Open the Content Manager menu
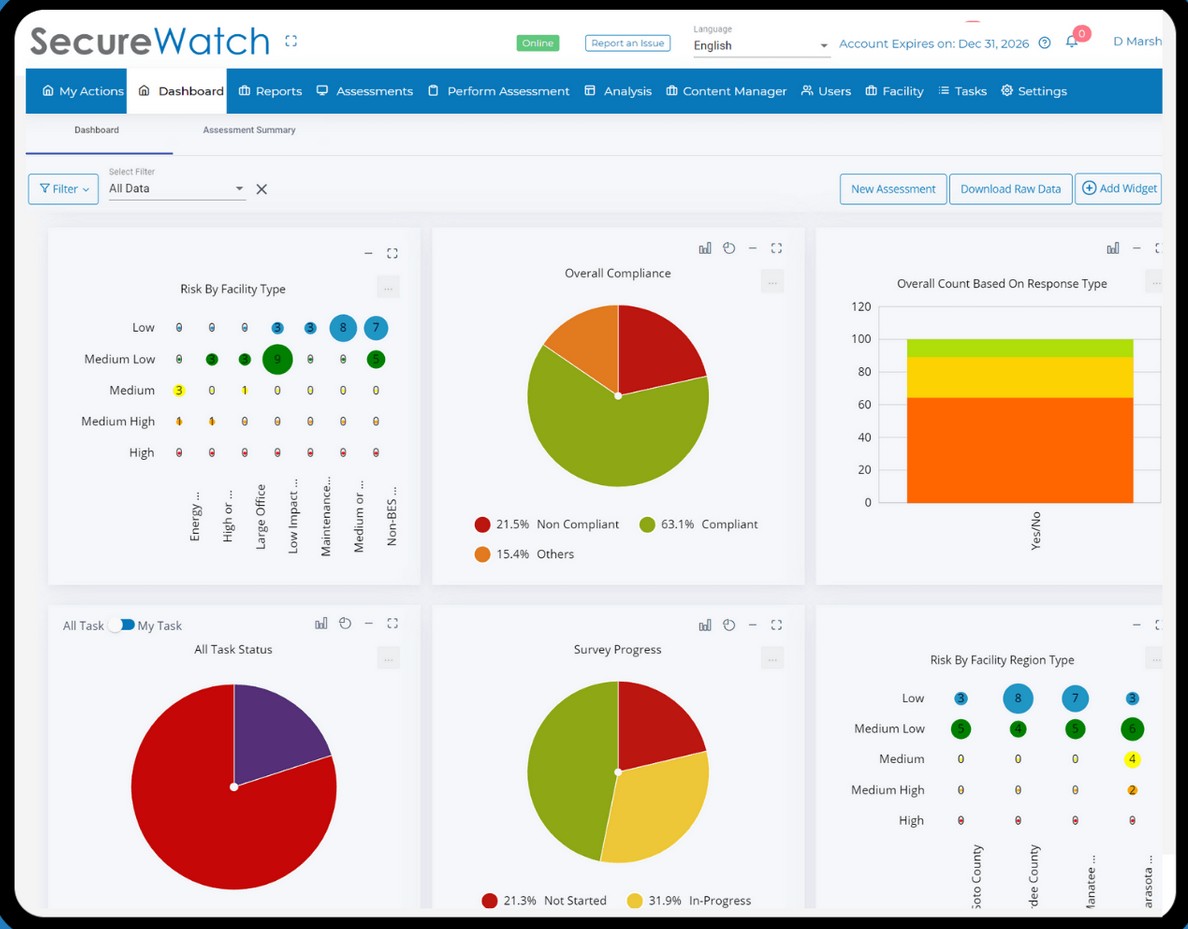 (726, 90)
